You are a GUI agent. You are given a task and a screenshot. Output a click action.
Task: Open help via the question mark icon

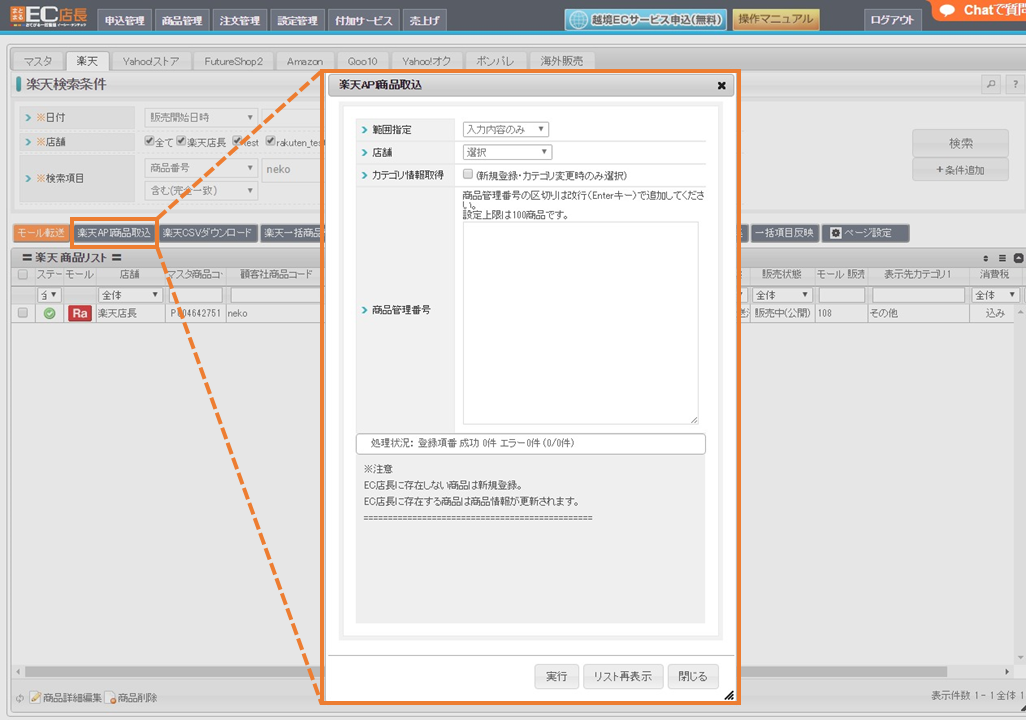(1013, 85)
